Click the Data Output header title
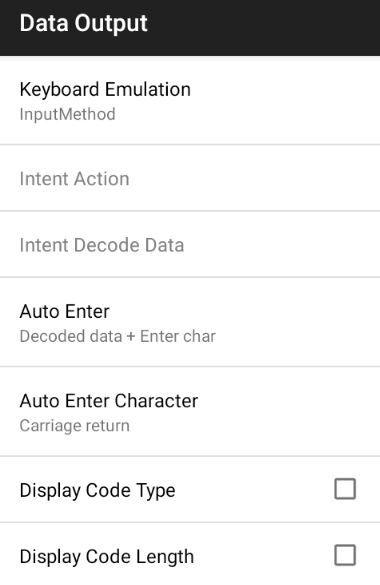Viewport: 380px width, 585px height. (84, 23)
